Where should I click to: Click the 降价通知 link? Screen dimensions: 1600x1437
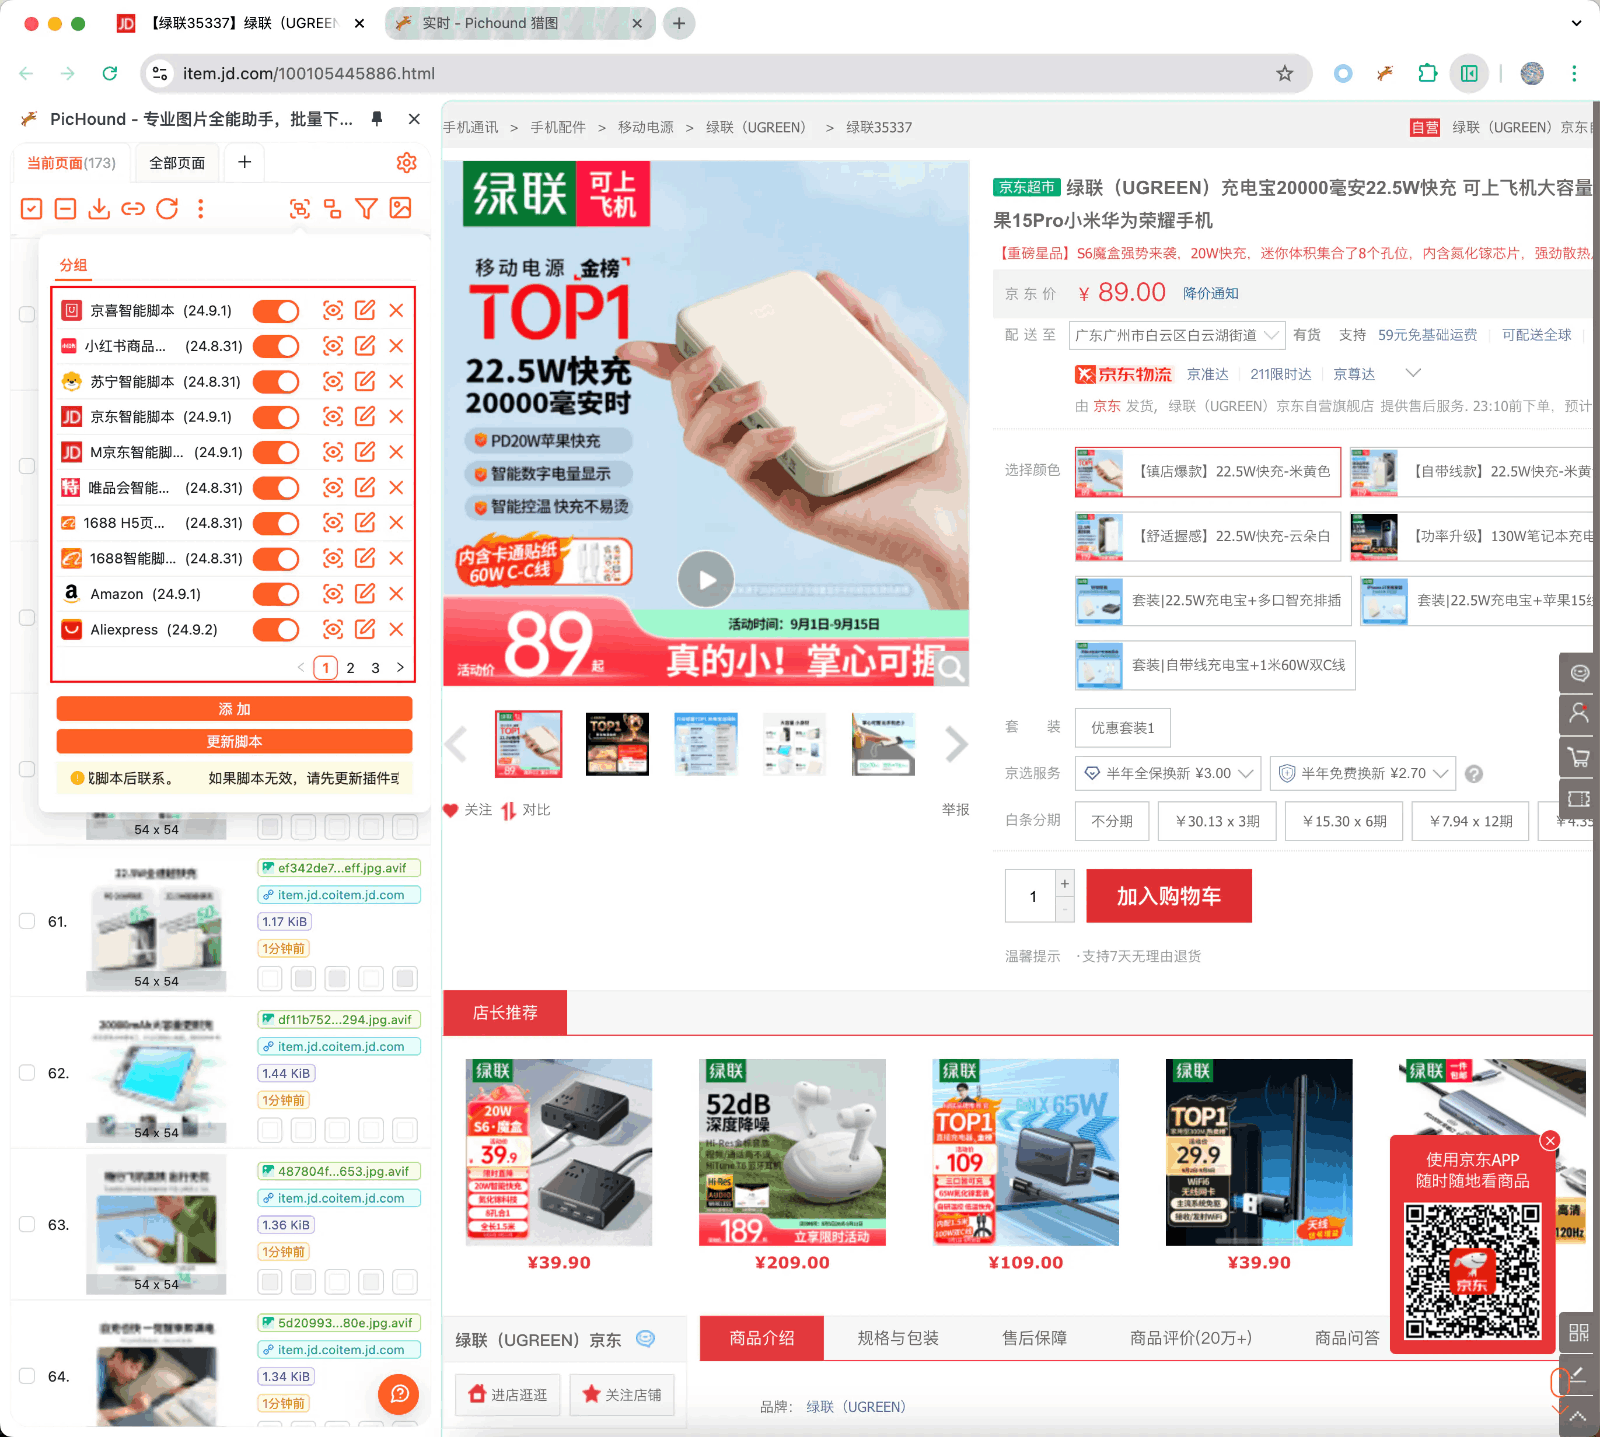coord(1211,293)
